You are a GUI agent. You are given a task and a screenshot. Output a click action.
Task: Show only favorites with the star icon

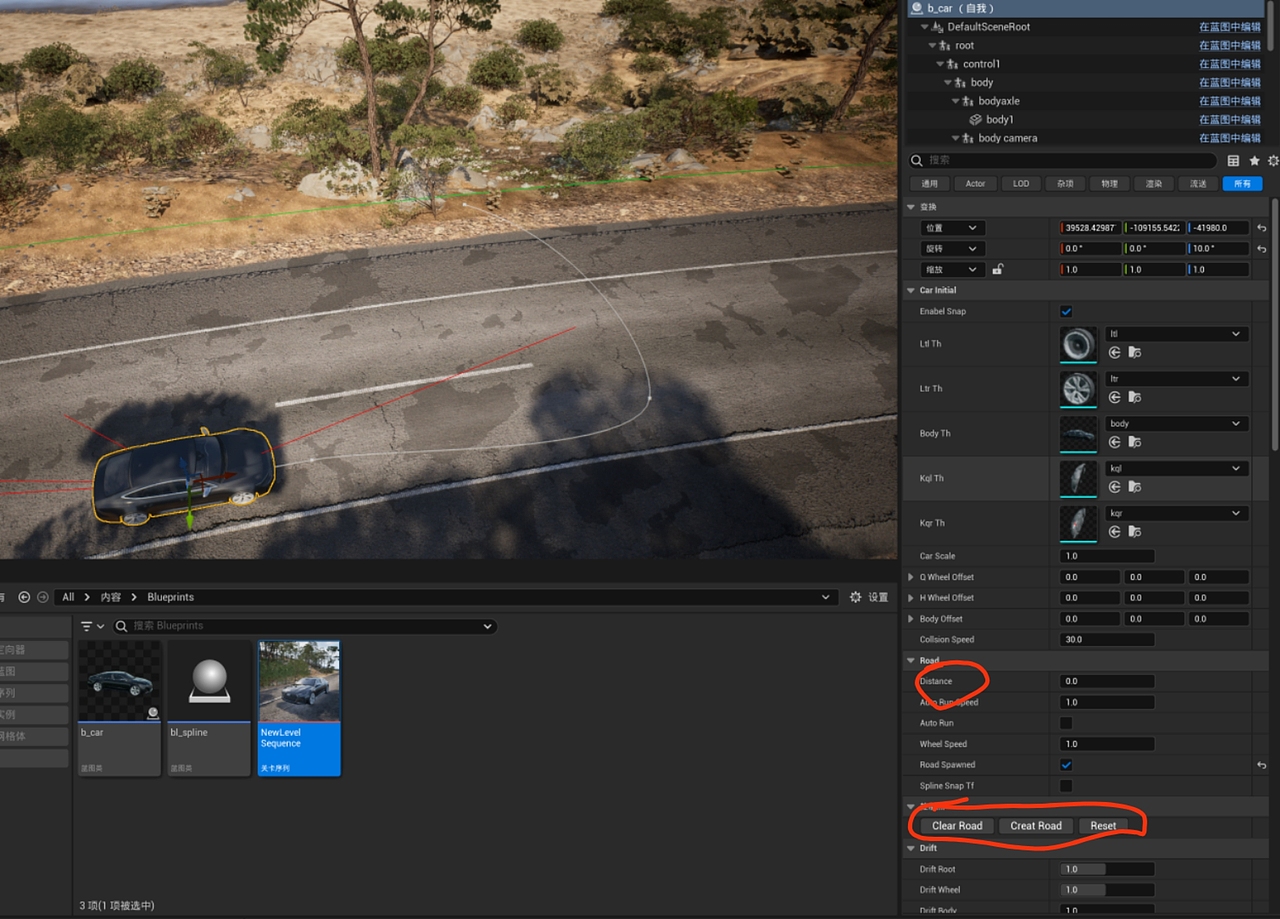[1254, 160]
